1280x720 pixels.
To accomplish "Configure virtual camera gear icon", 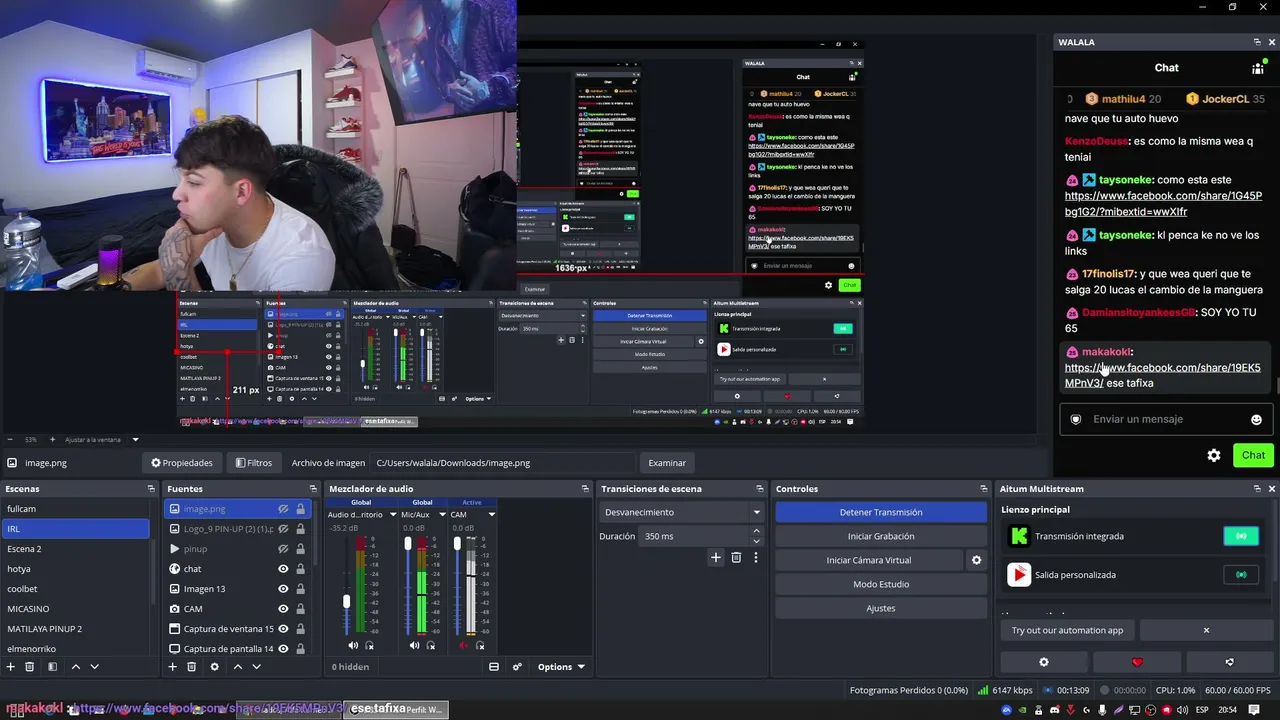I will click(977, 560).
